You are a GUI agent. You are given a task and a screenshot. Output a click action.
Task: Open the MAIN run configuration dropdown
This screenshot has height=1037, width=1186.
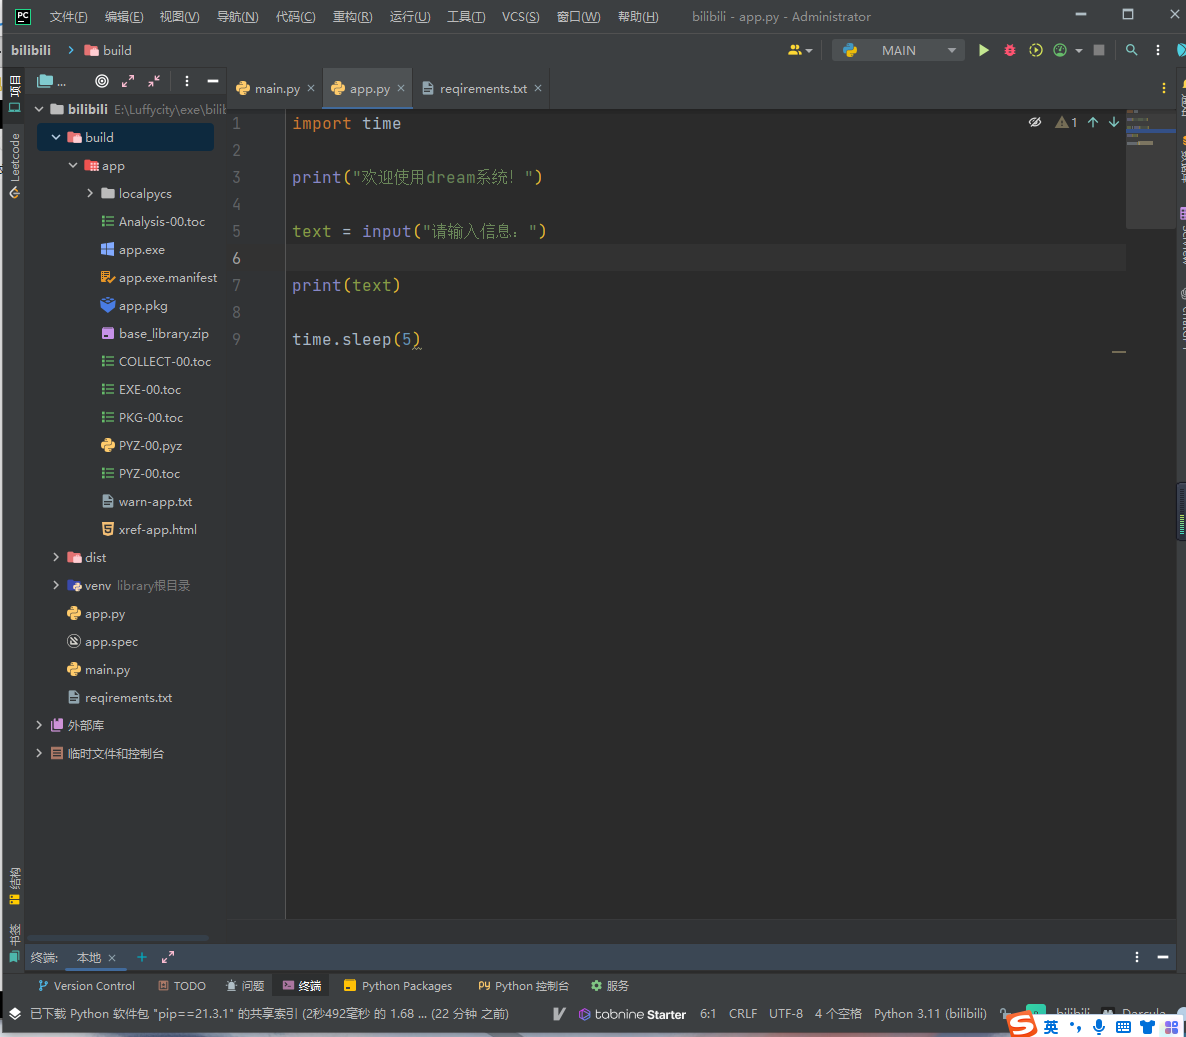click(898, 50)
